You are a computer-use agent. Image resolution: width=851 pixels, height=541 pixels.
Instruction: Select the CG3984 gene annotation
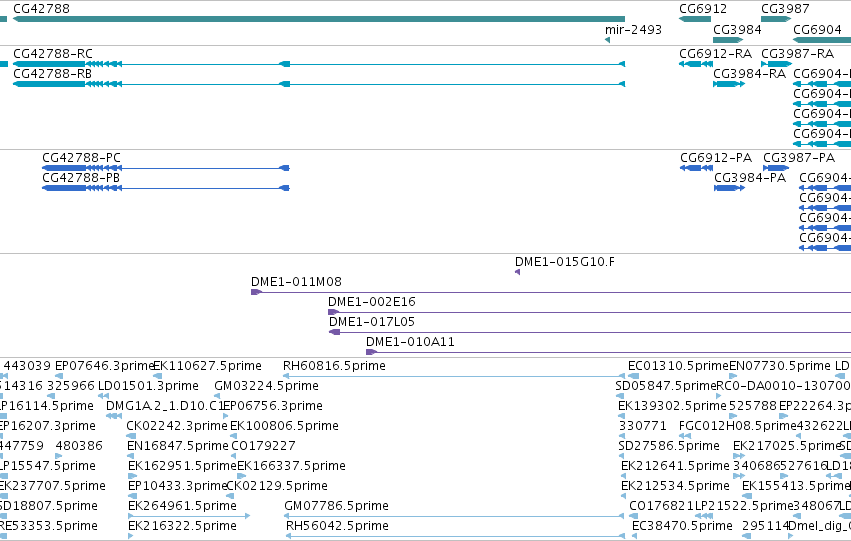728,40
